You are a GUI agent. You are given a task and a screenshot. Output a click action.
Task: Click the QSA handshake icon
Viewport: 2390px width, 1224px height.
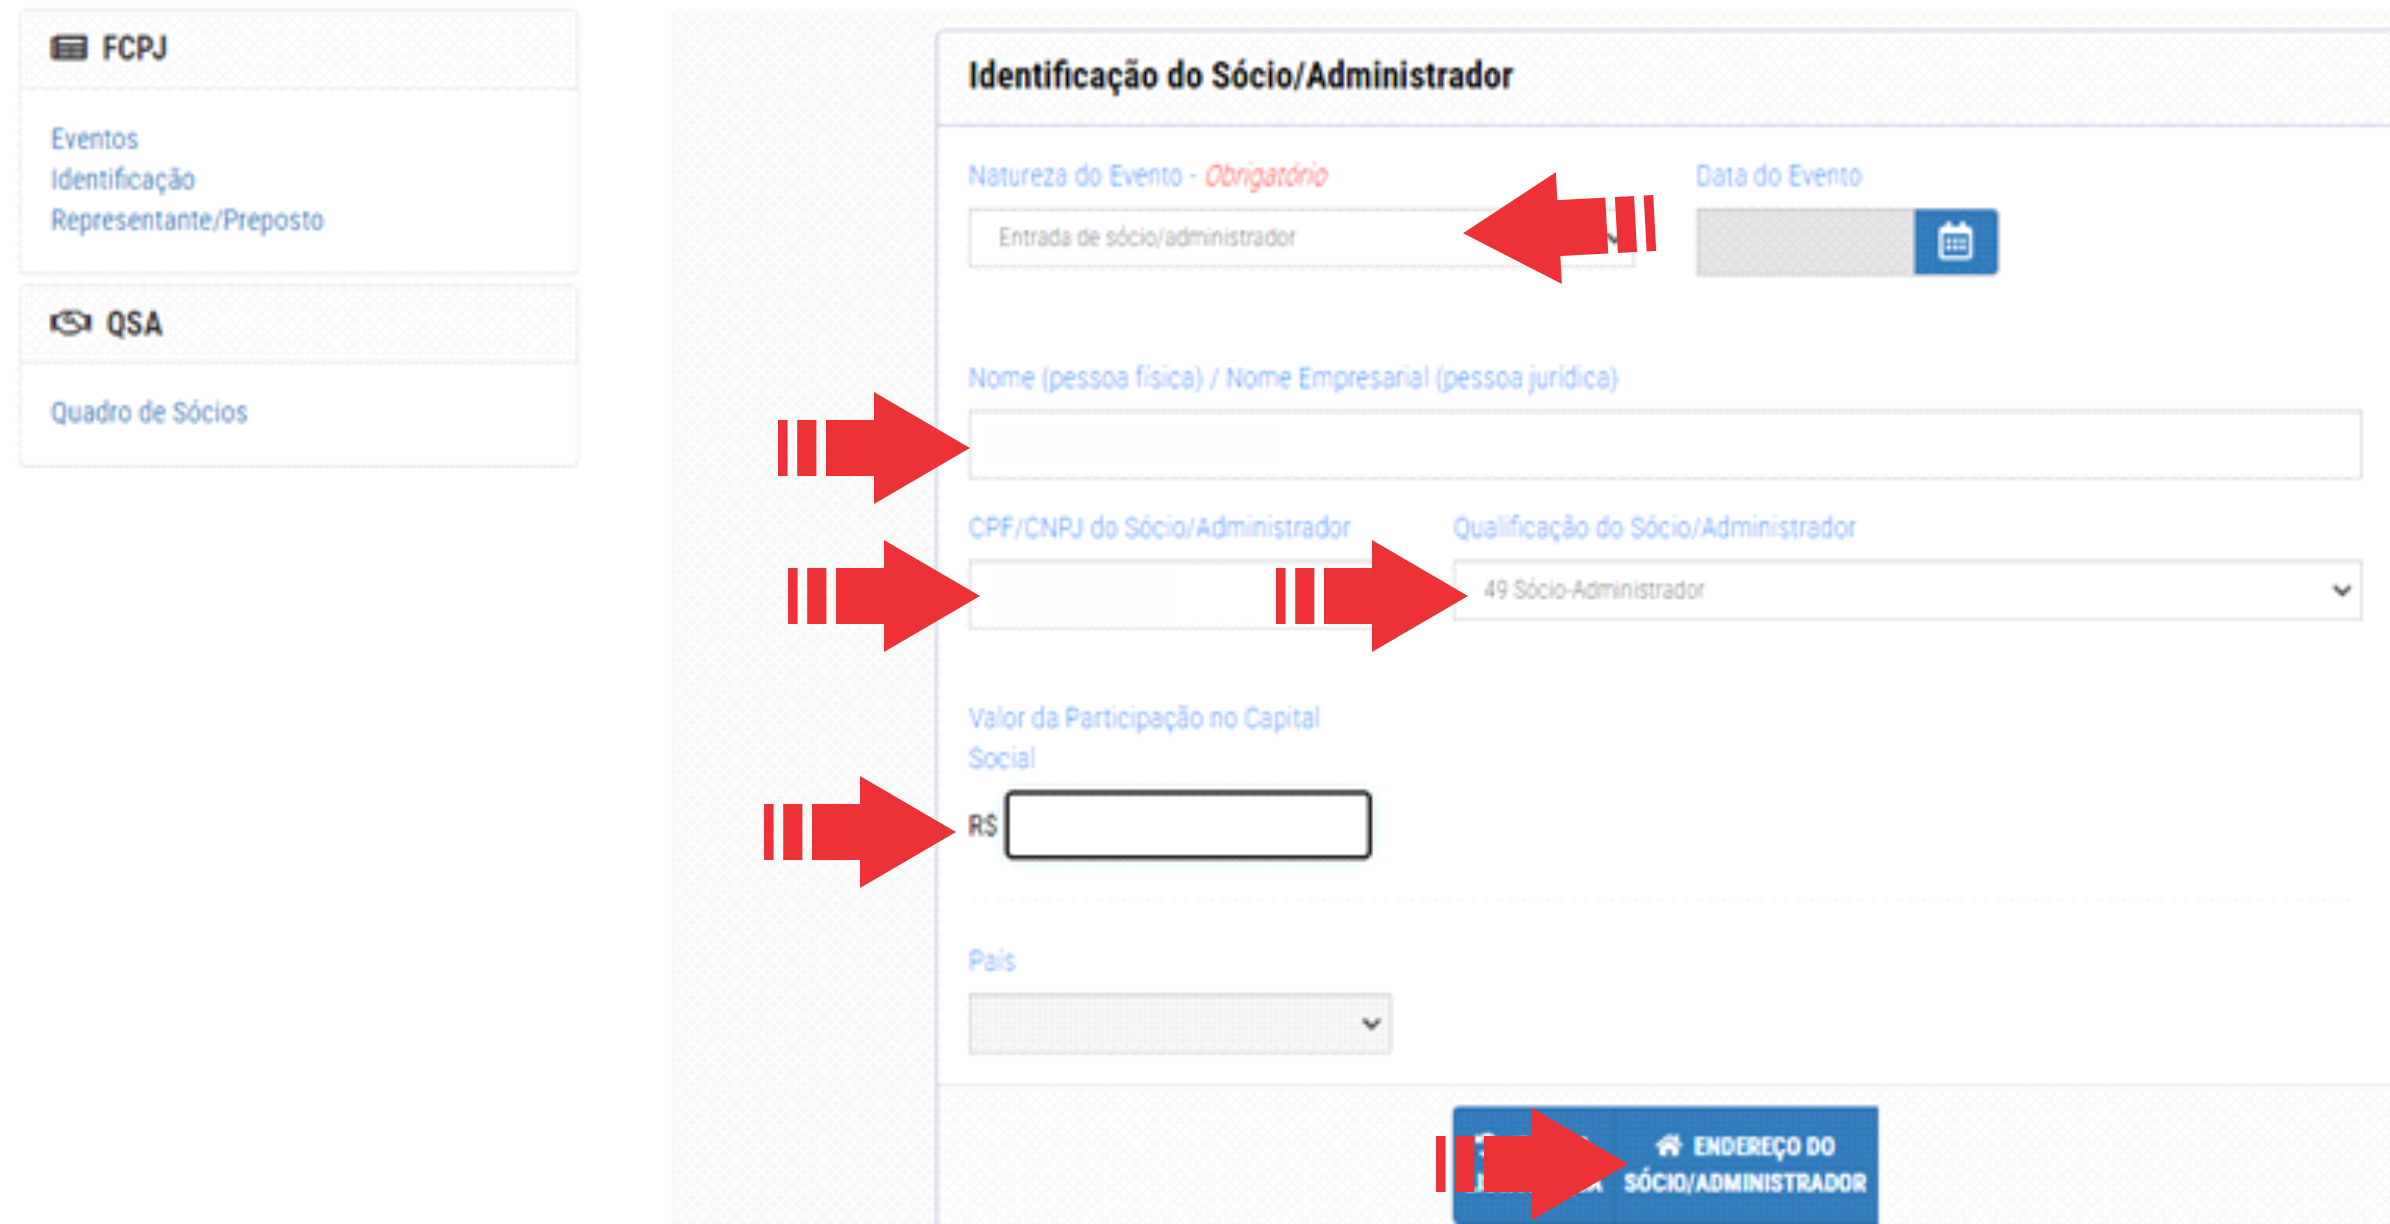click(x=71, y=323)
